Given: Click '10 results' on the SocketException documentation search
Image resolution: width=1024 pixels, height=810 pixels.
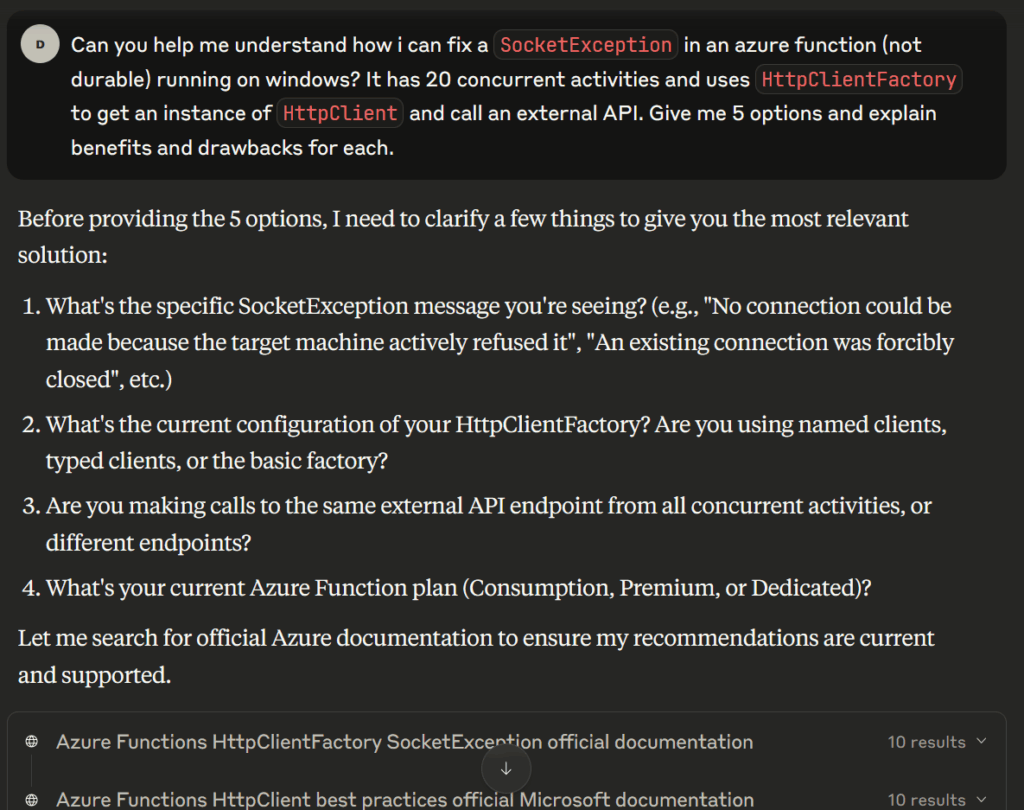Looking at the screenshot, I should pos(926,742).
